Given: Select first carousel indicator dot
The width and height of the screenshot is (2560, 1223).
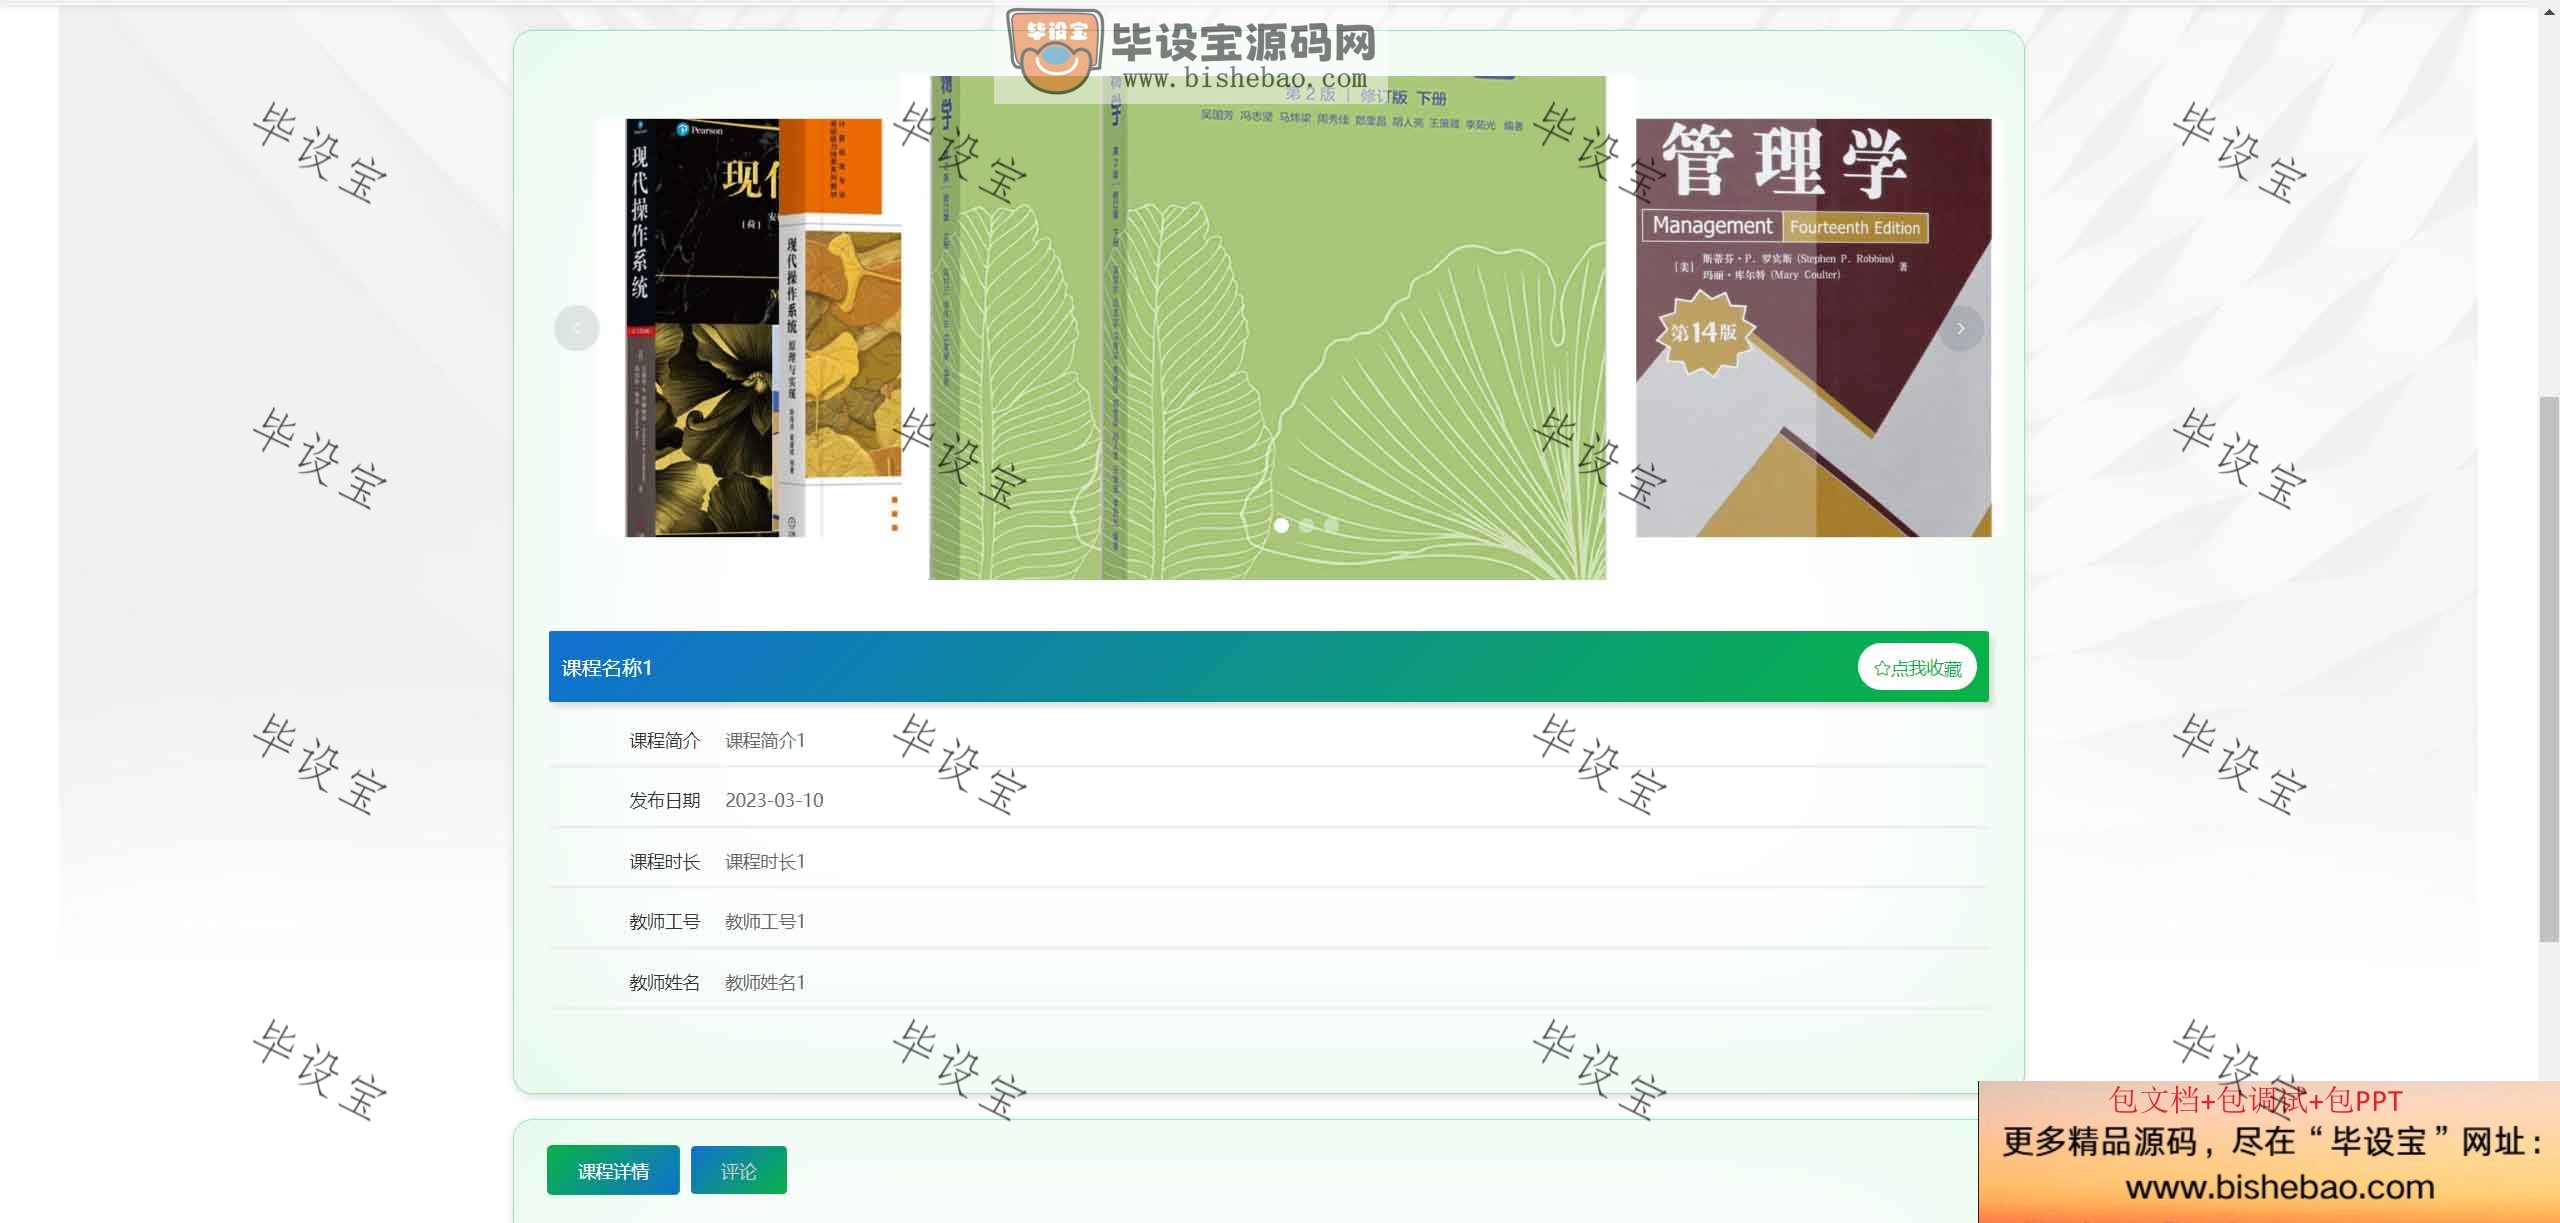Looking at the screenshot, I should pyautogui.click(x=1281, y=525).
